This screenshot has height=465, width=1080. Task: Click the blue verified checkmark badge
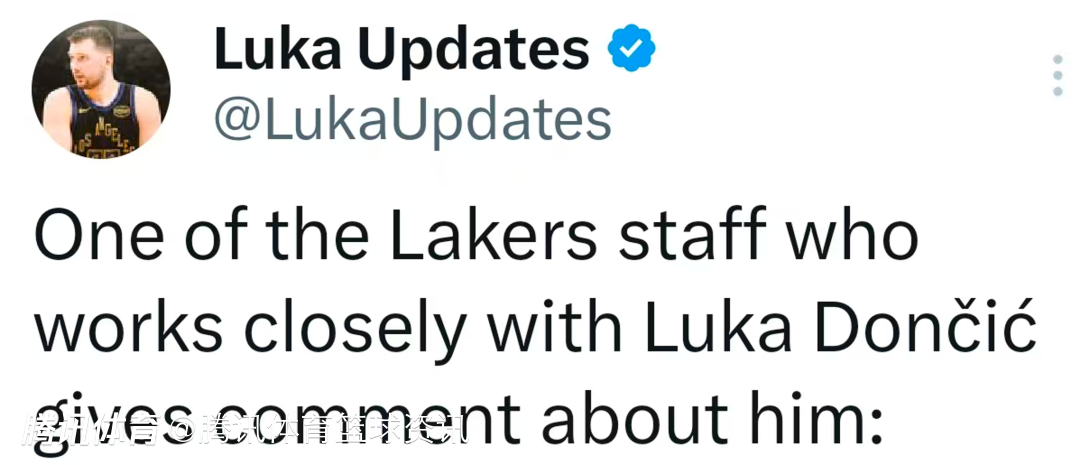tap(632, 48)
